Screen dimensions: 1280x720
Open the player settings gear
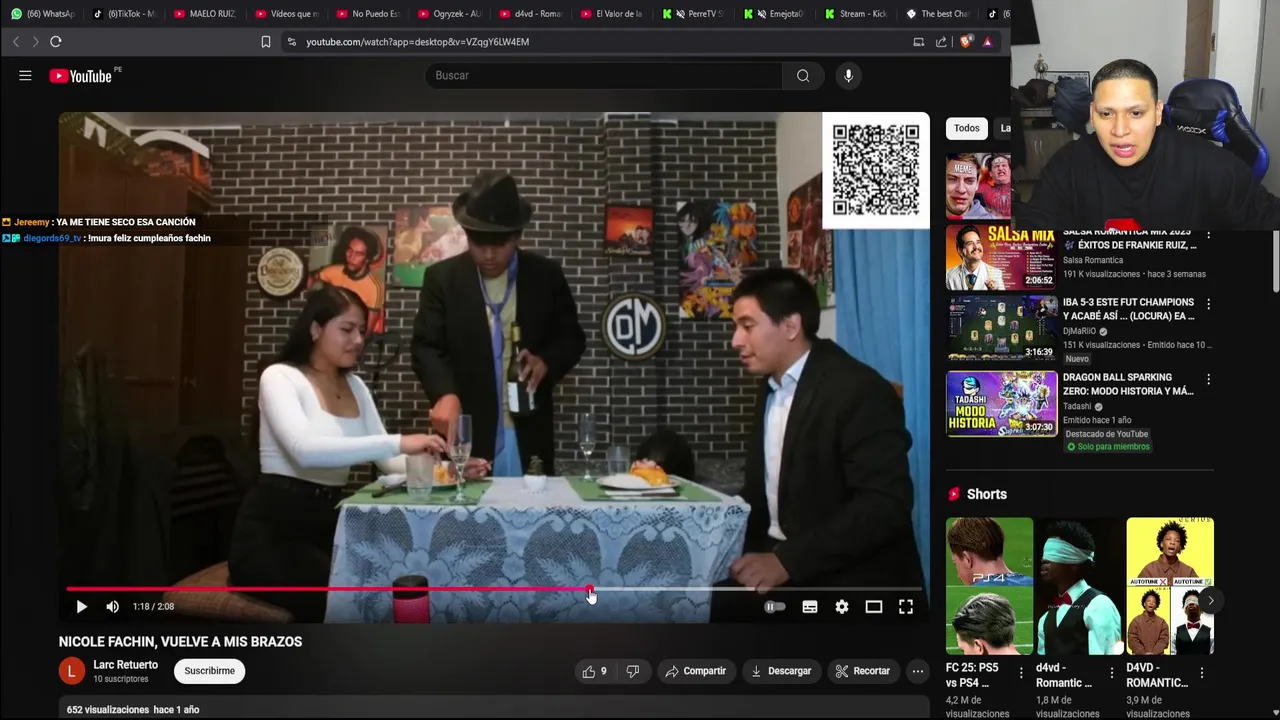(x=842, y=606)
